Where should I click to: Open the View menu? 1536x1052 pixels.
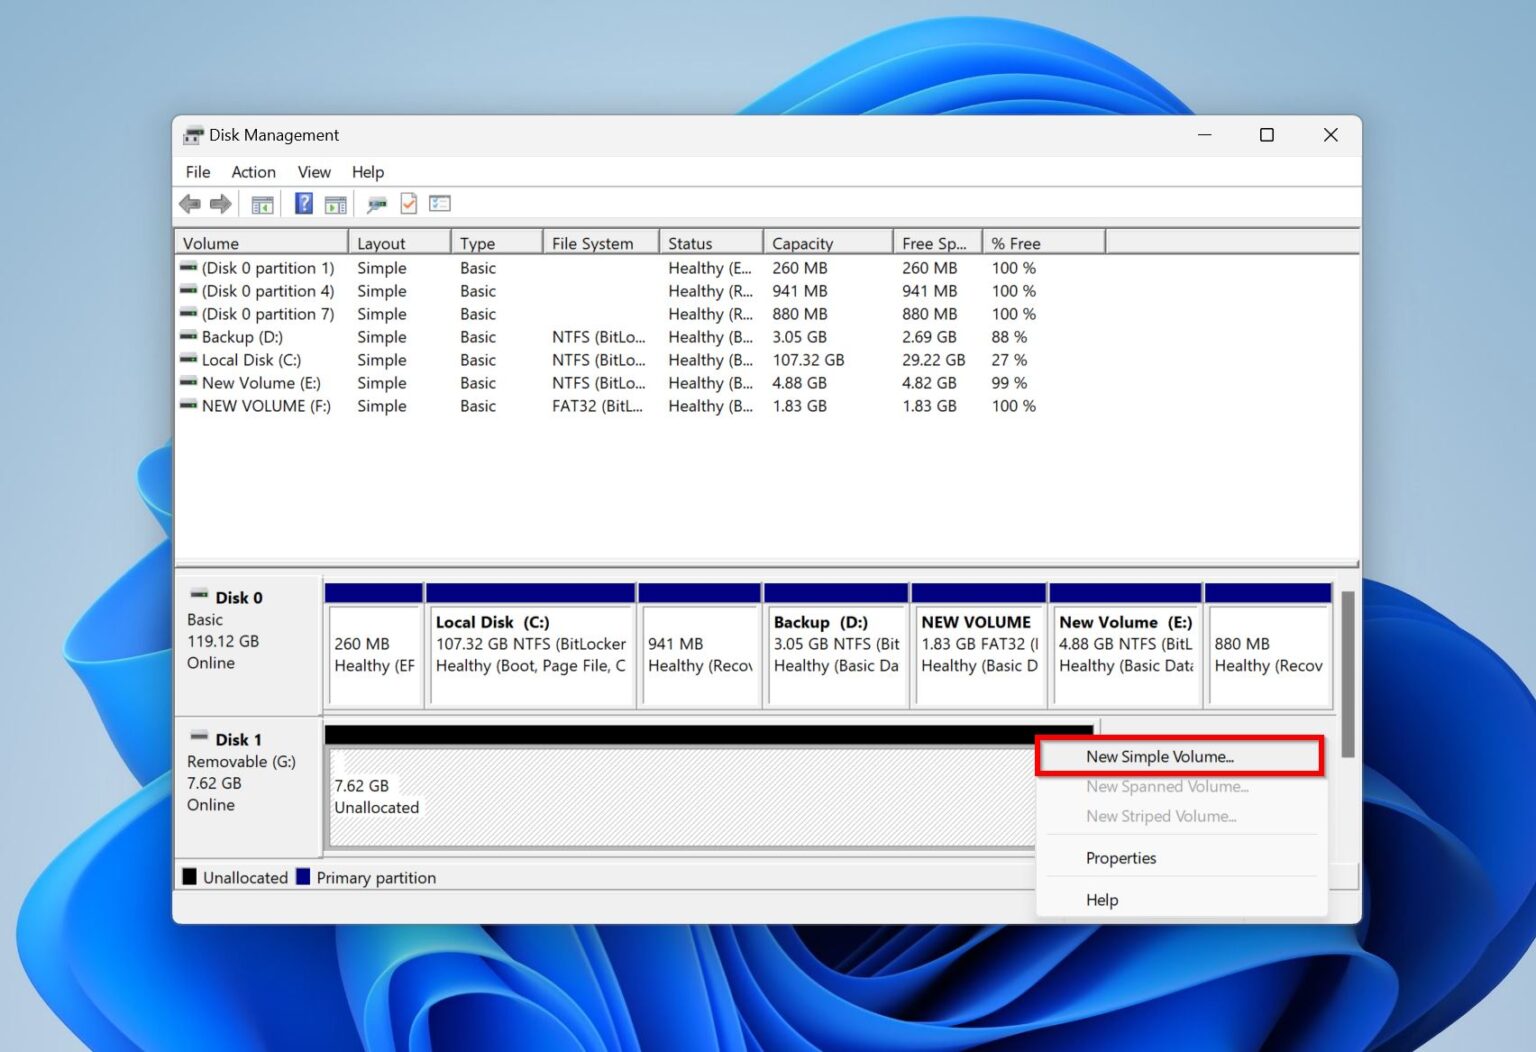click(313, 171)
